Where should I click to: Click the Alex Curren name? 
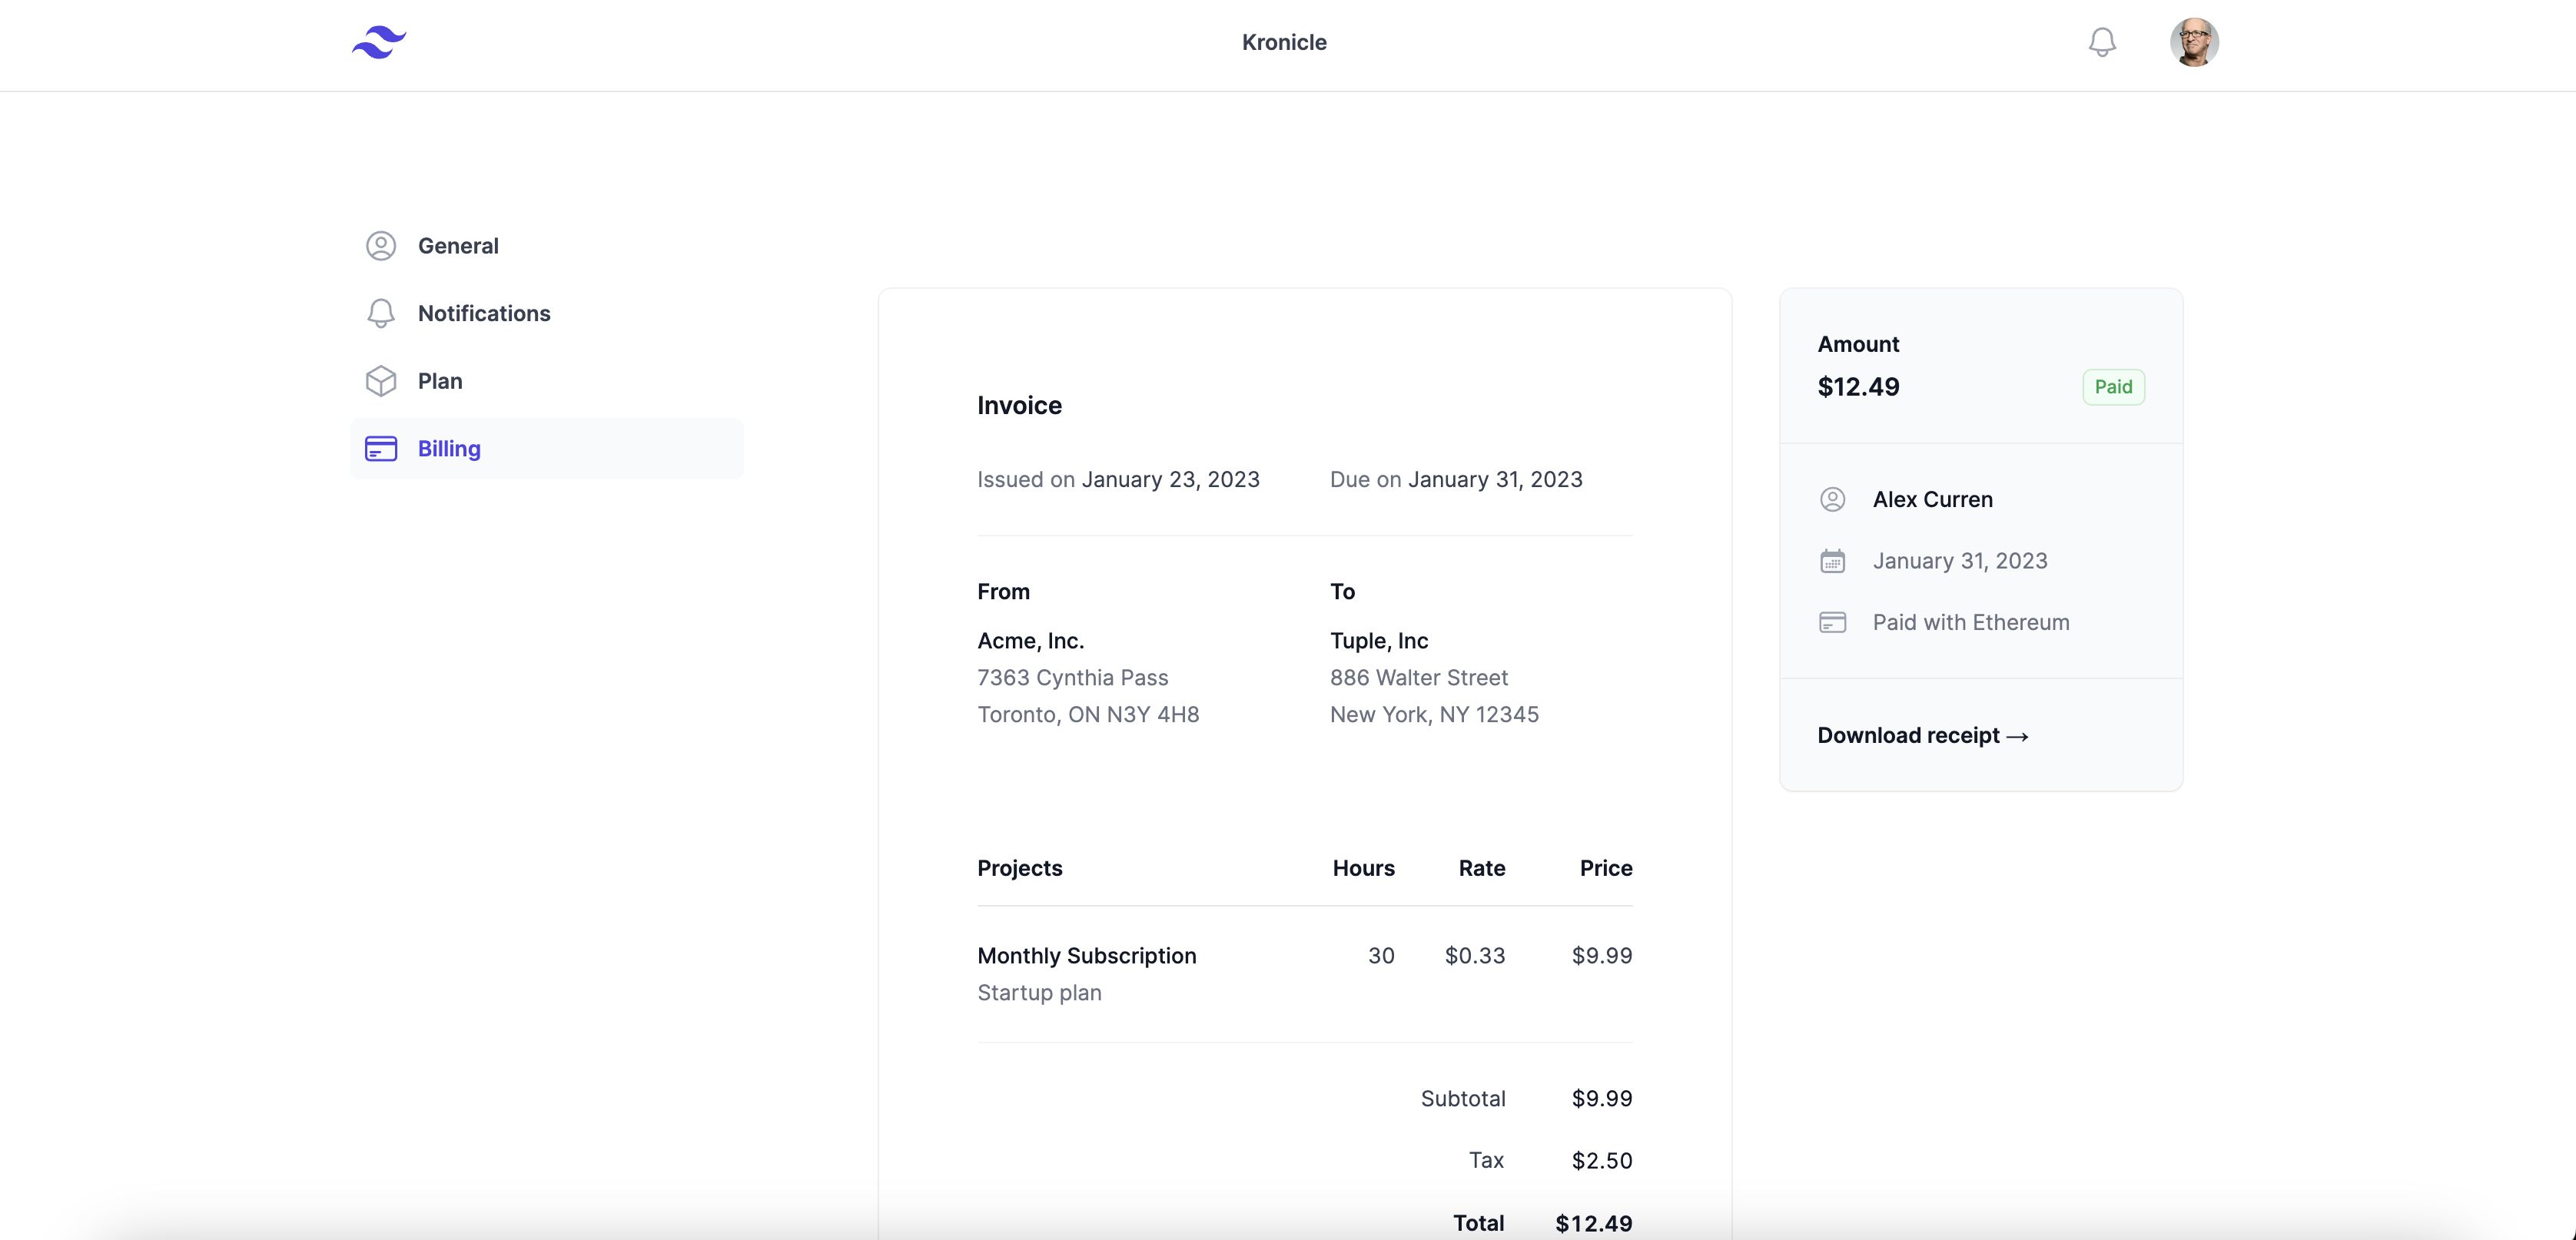point(1932,499)
